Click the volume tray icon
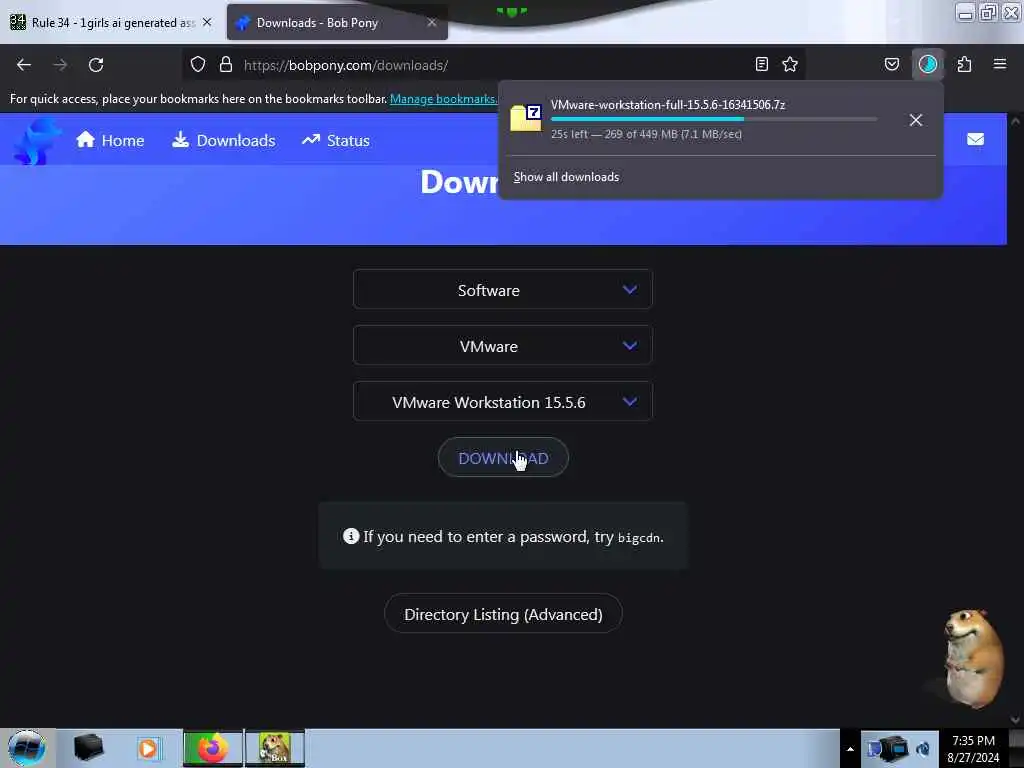The image size is (1024, 768). click(923, 748)
